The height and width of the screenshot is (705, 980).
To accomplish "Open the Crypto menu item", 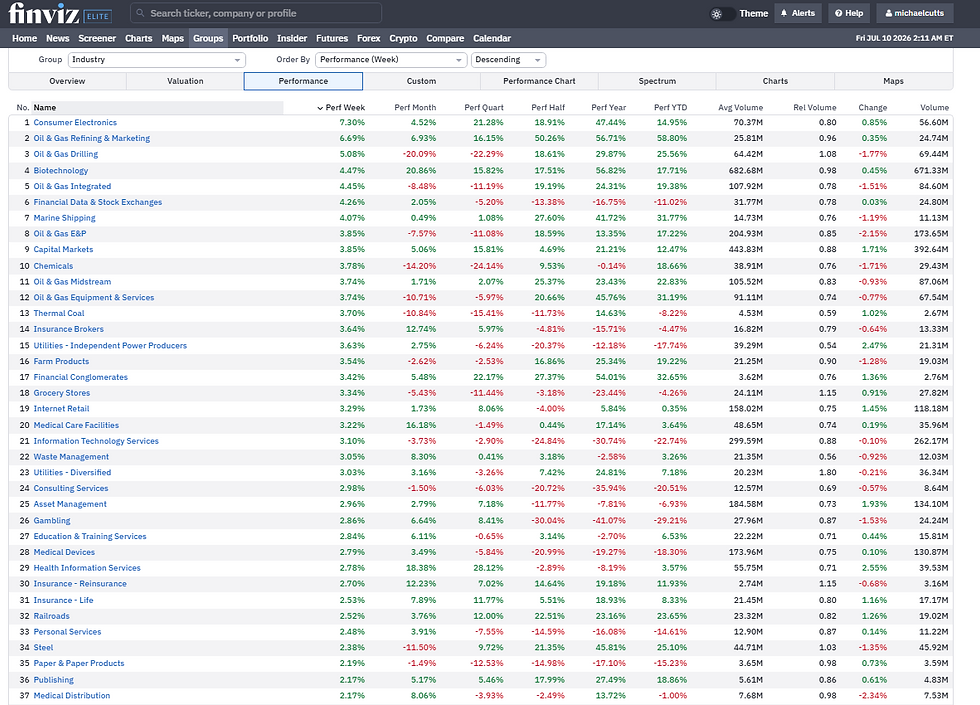I will pos(403,38).
